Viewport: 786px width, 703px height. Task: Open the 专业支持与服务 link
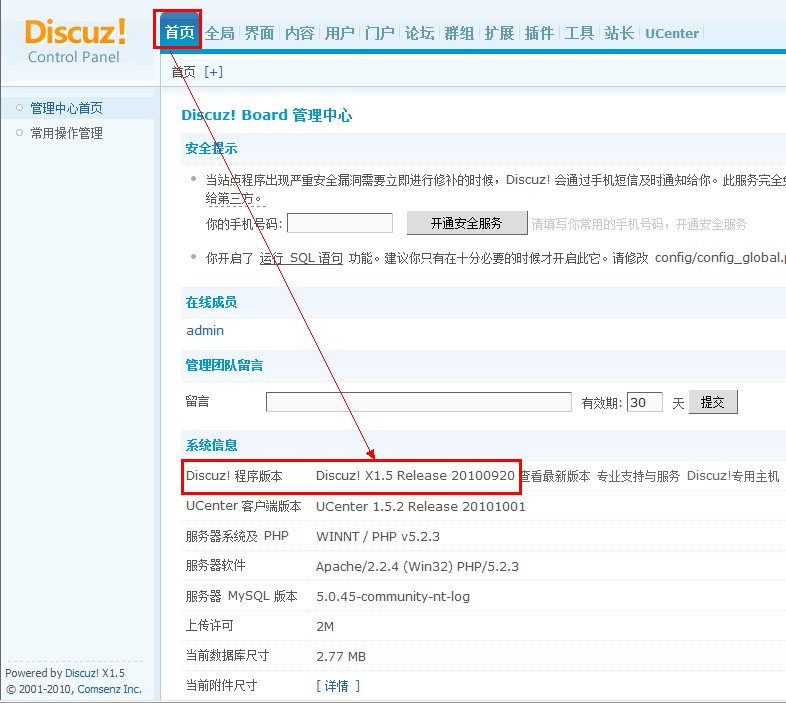(x=638, y=476)
